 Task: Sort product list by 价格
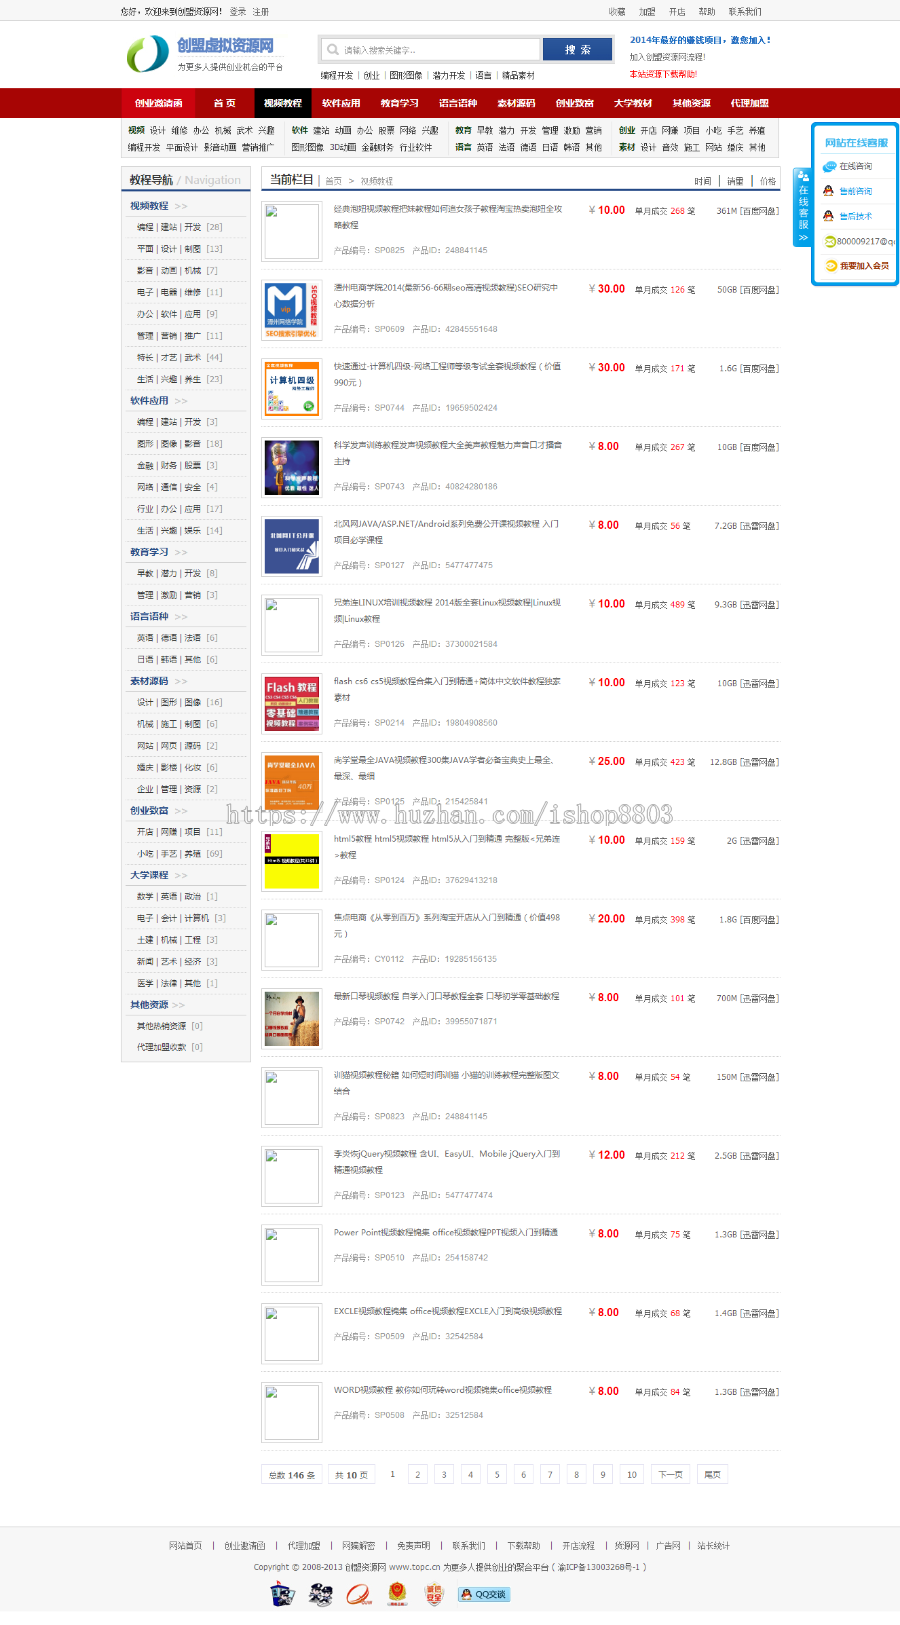768,181
